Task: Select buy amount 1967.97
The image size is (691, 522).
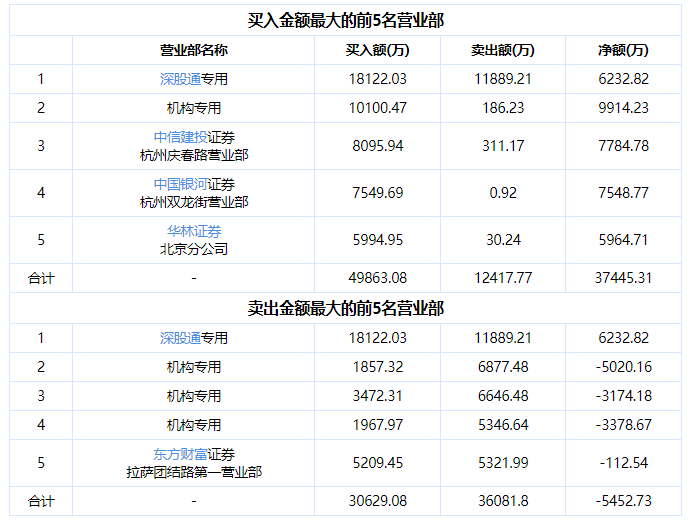Action: pos(378,425)
